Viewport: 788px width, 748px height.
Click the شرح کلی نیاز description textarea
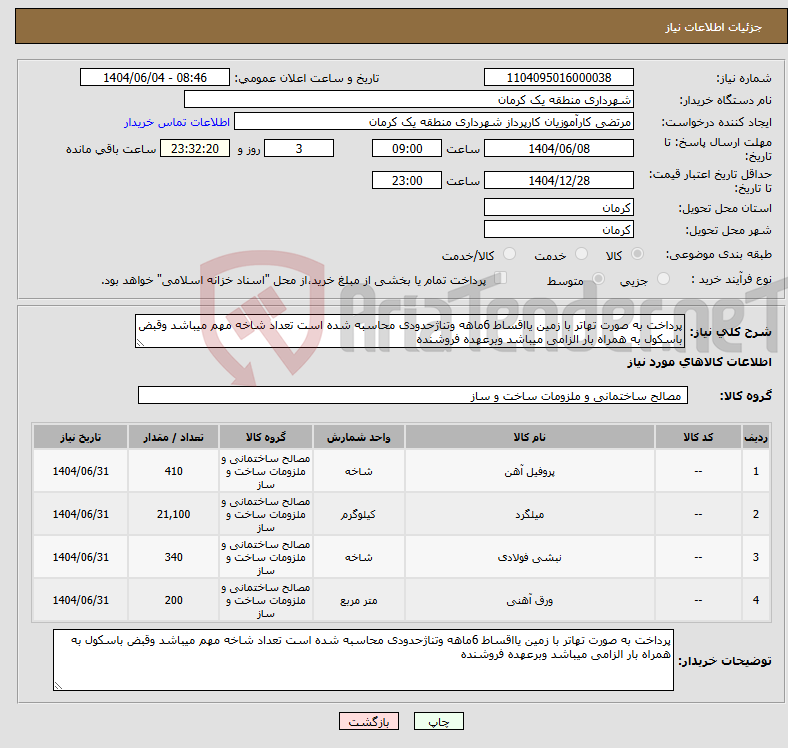[x=410, y=331]
